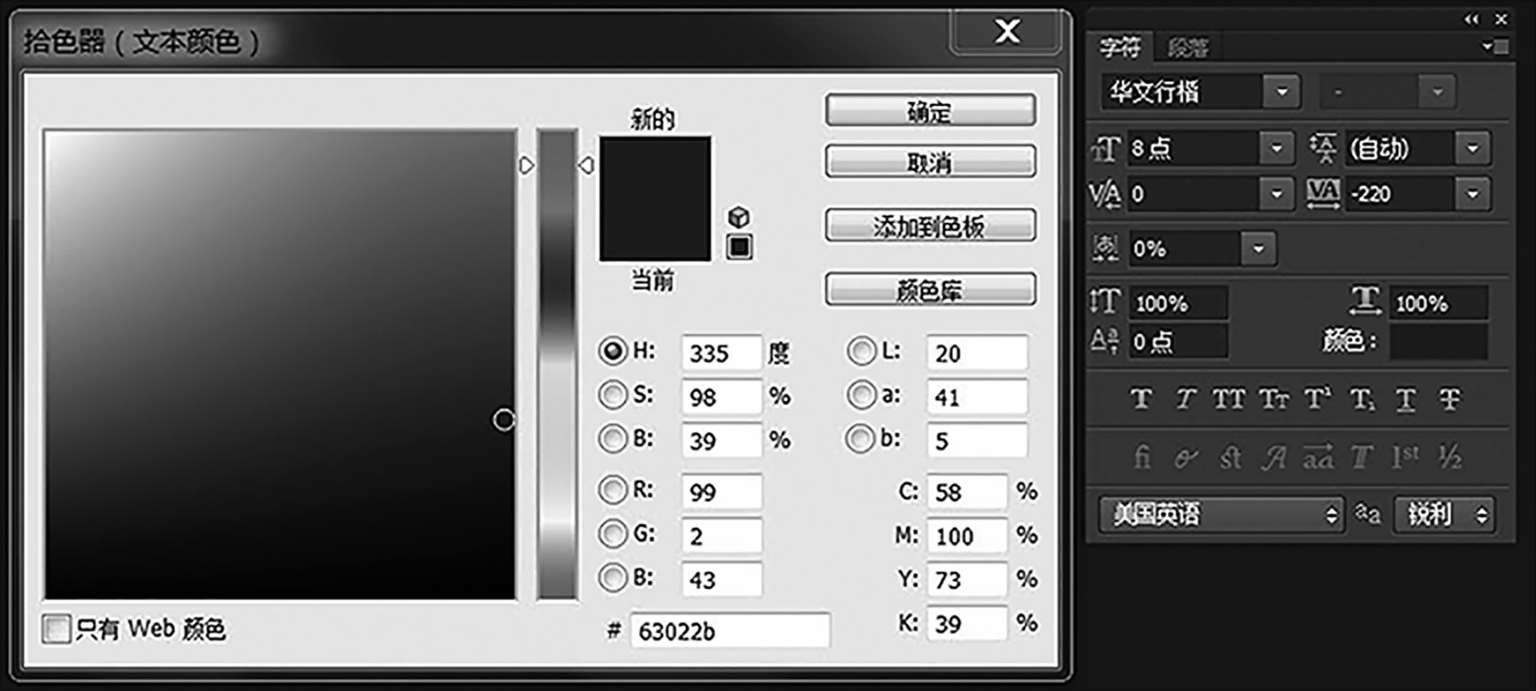
Task: Select the Lab a radio button
Action: [x=860, y=395]
